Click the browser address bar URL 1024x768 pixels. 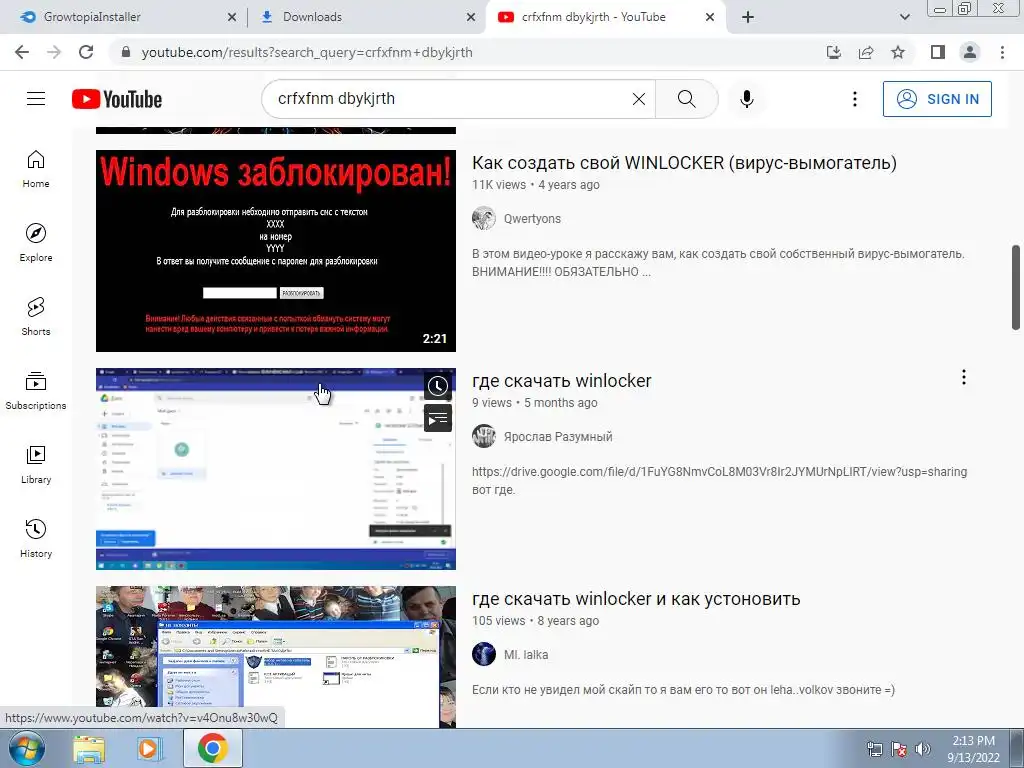pos(307,52)
